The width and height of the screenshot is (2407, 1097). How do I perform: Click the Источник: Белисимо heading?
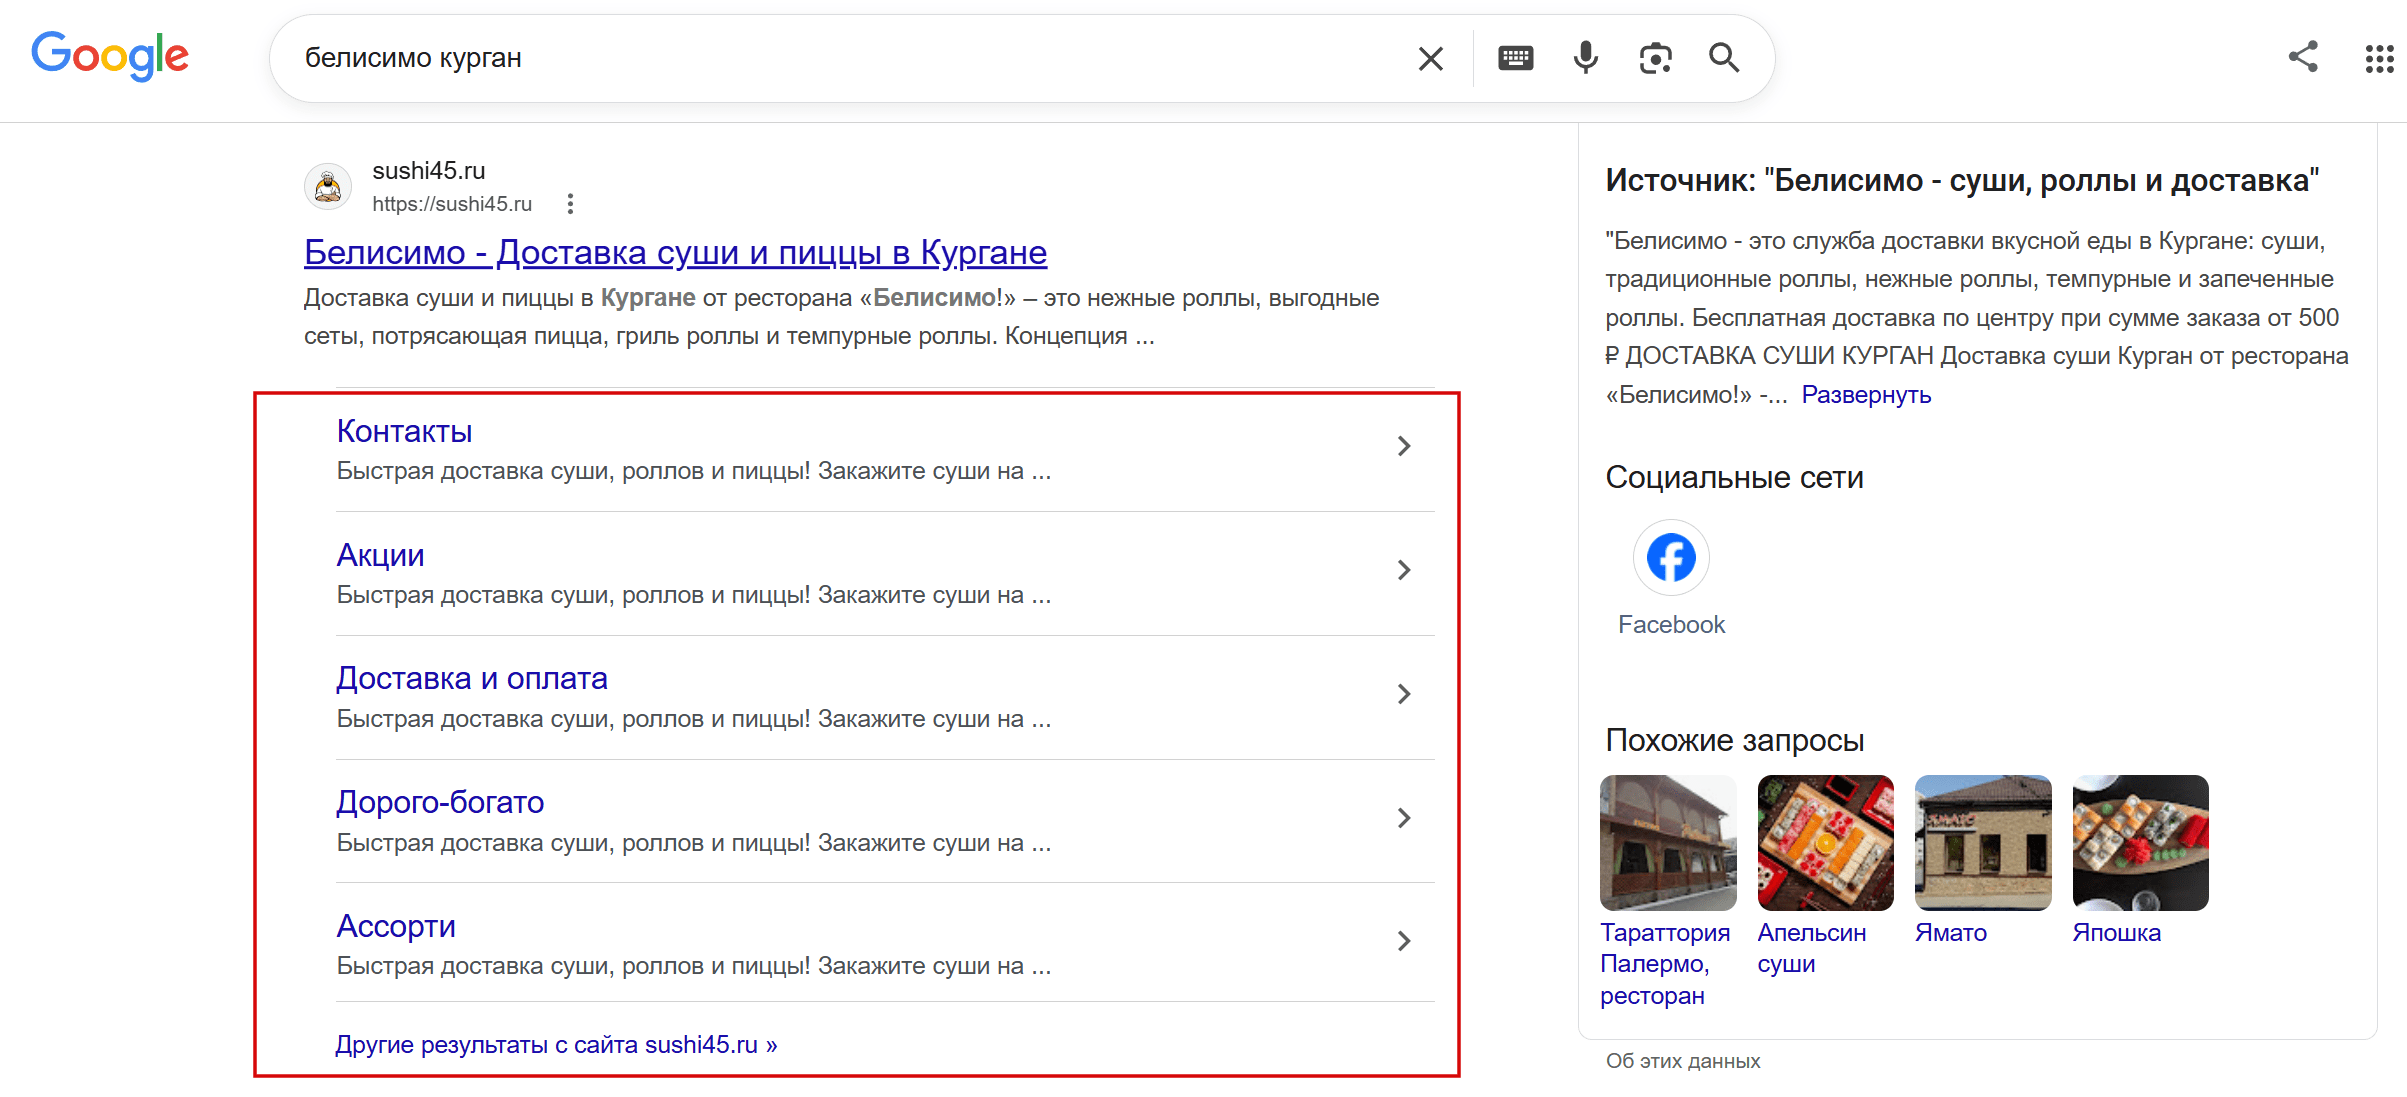pyautogui.click(x=1962, y=180)
